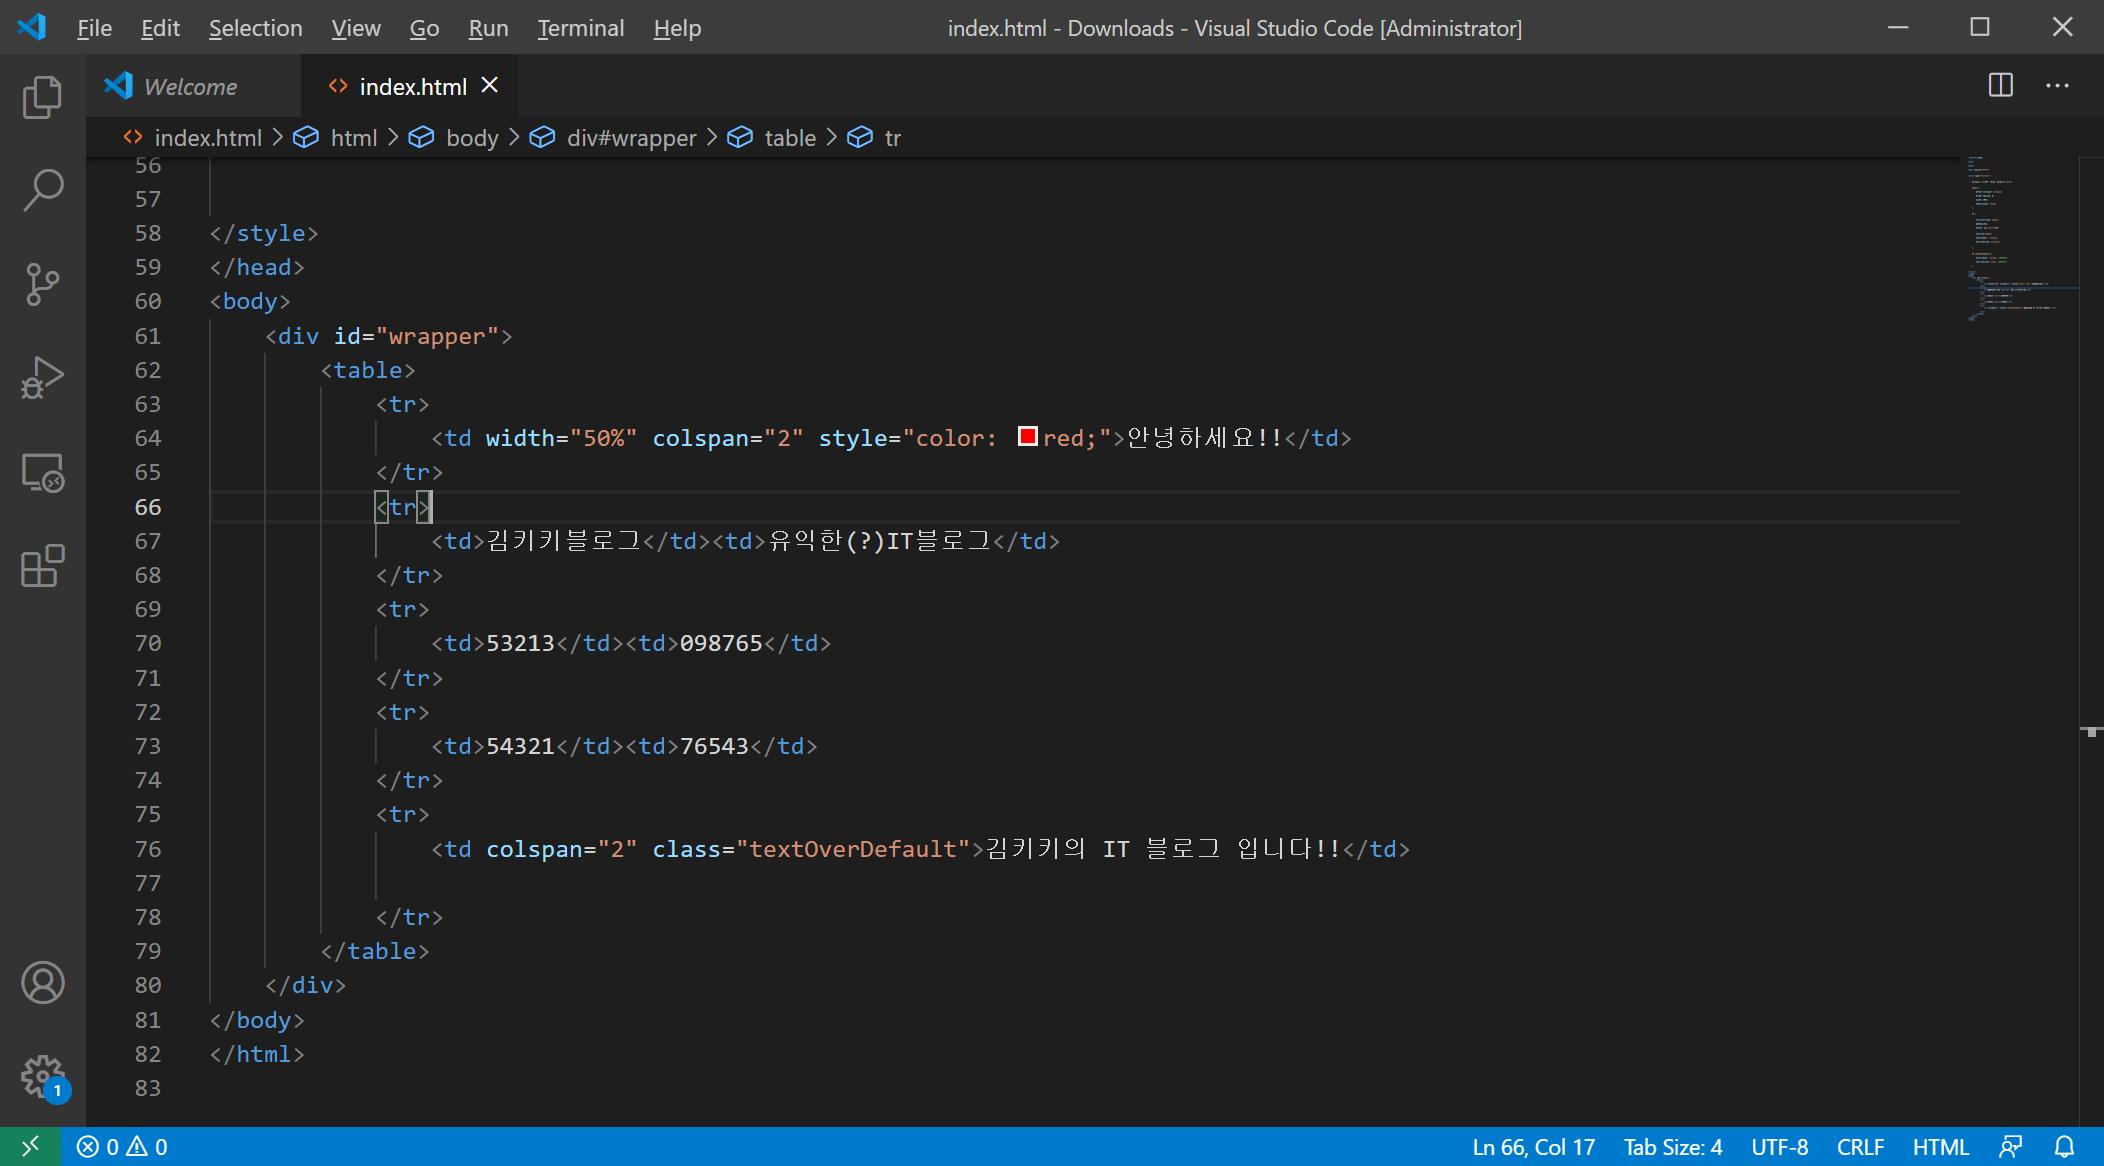Expand the table breadcrumb item
Viewport: 2104px width, 1166px height.
[789, 138]
